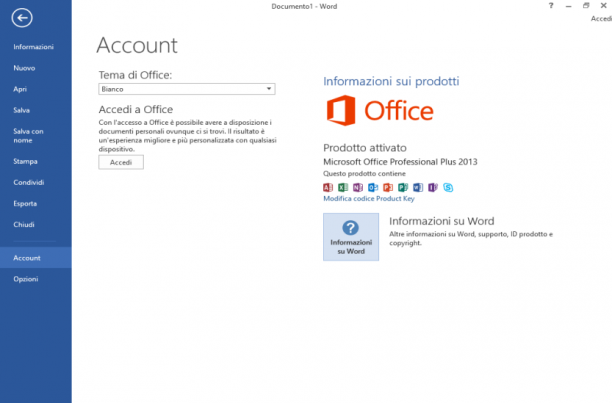Choose Apri from the sidebar menu

click(x=20, y=89)
